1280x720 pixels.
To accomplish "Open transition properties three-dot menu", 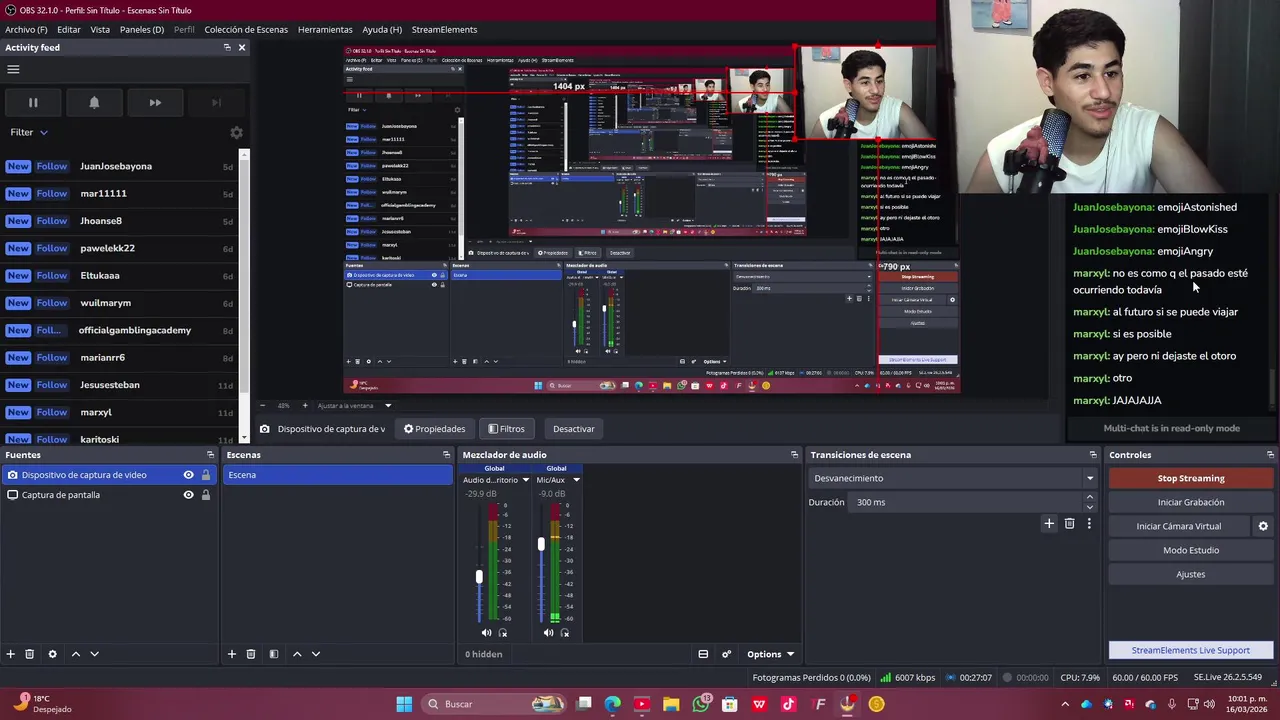I will pyautogui.click(x=1089, y=523).
